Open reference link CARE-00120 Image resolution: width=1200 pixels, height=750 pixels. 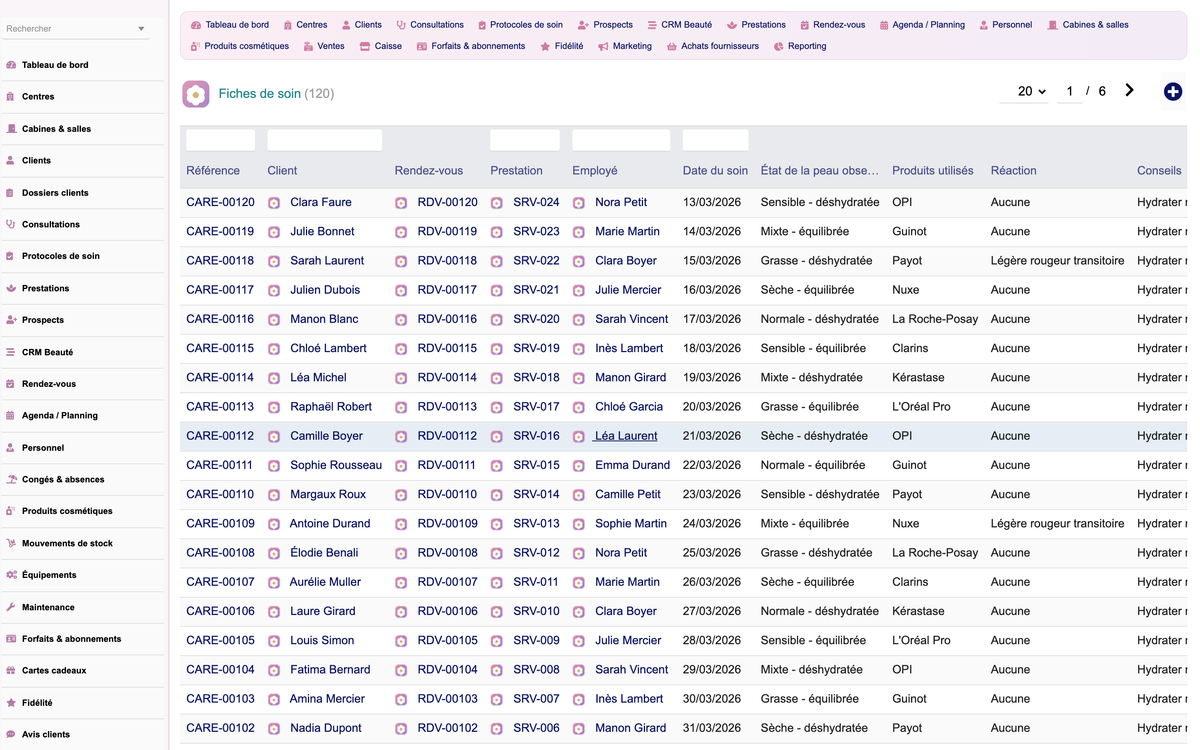pyautogui.click(x=220, y=202)
